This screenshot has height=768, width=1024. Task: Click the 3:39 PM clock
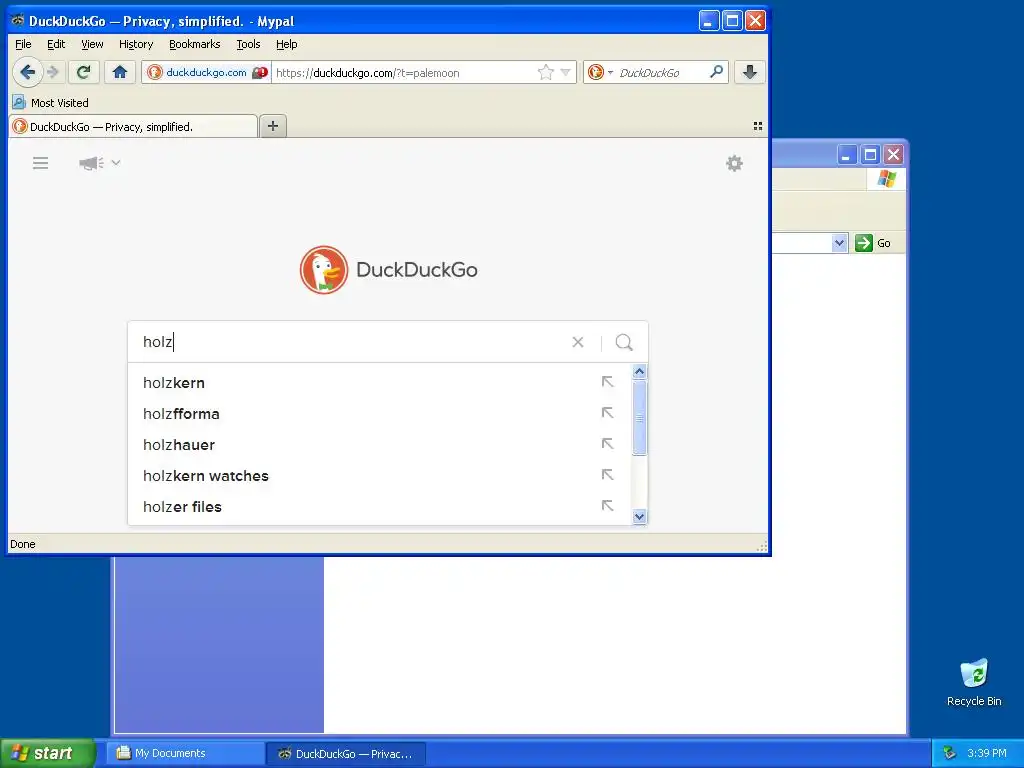click(x=987, y=753)
